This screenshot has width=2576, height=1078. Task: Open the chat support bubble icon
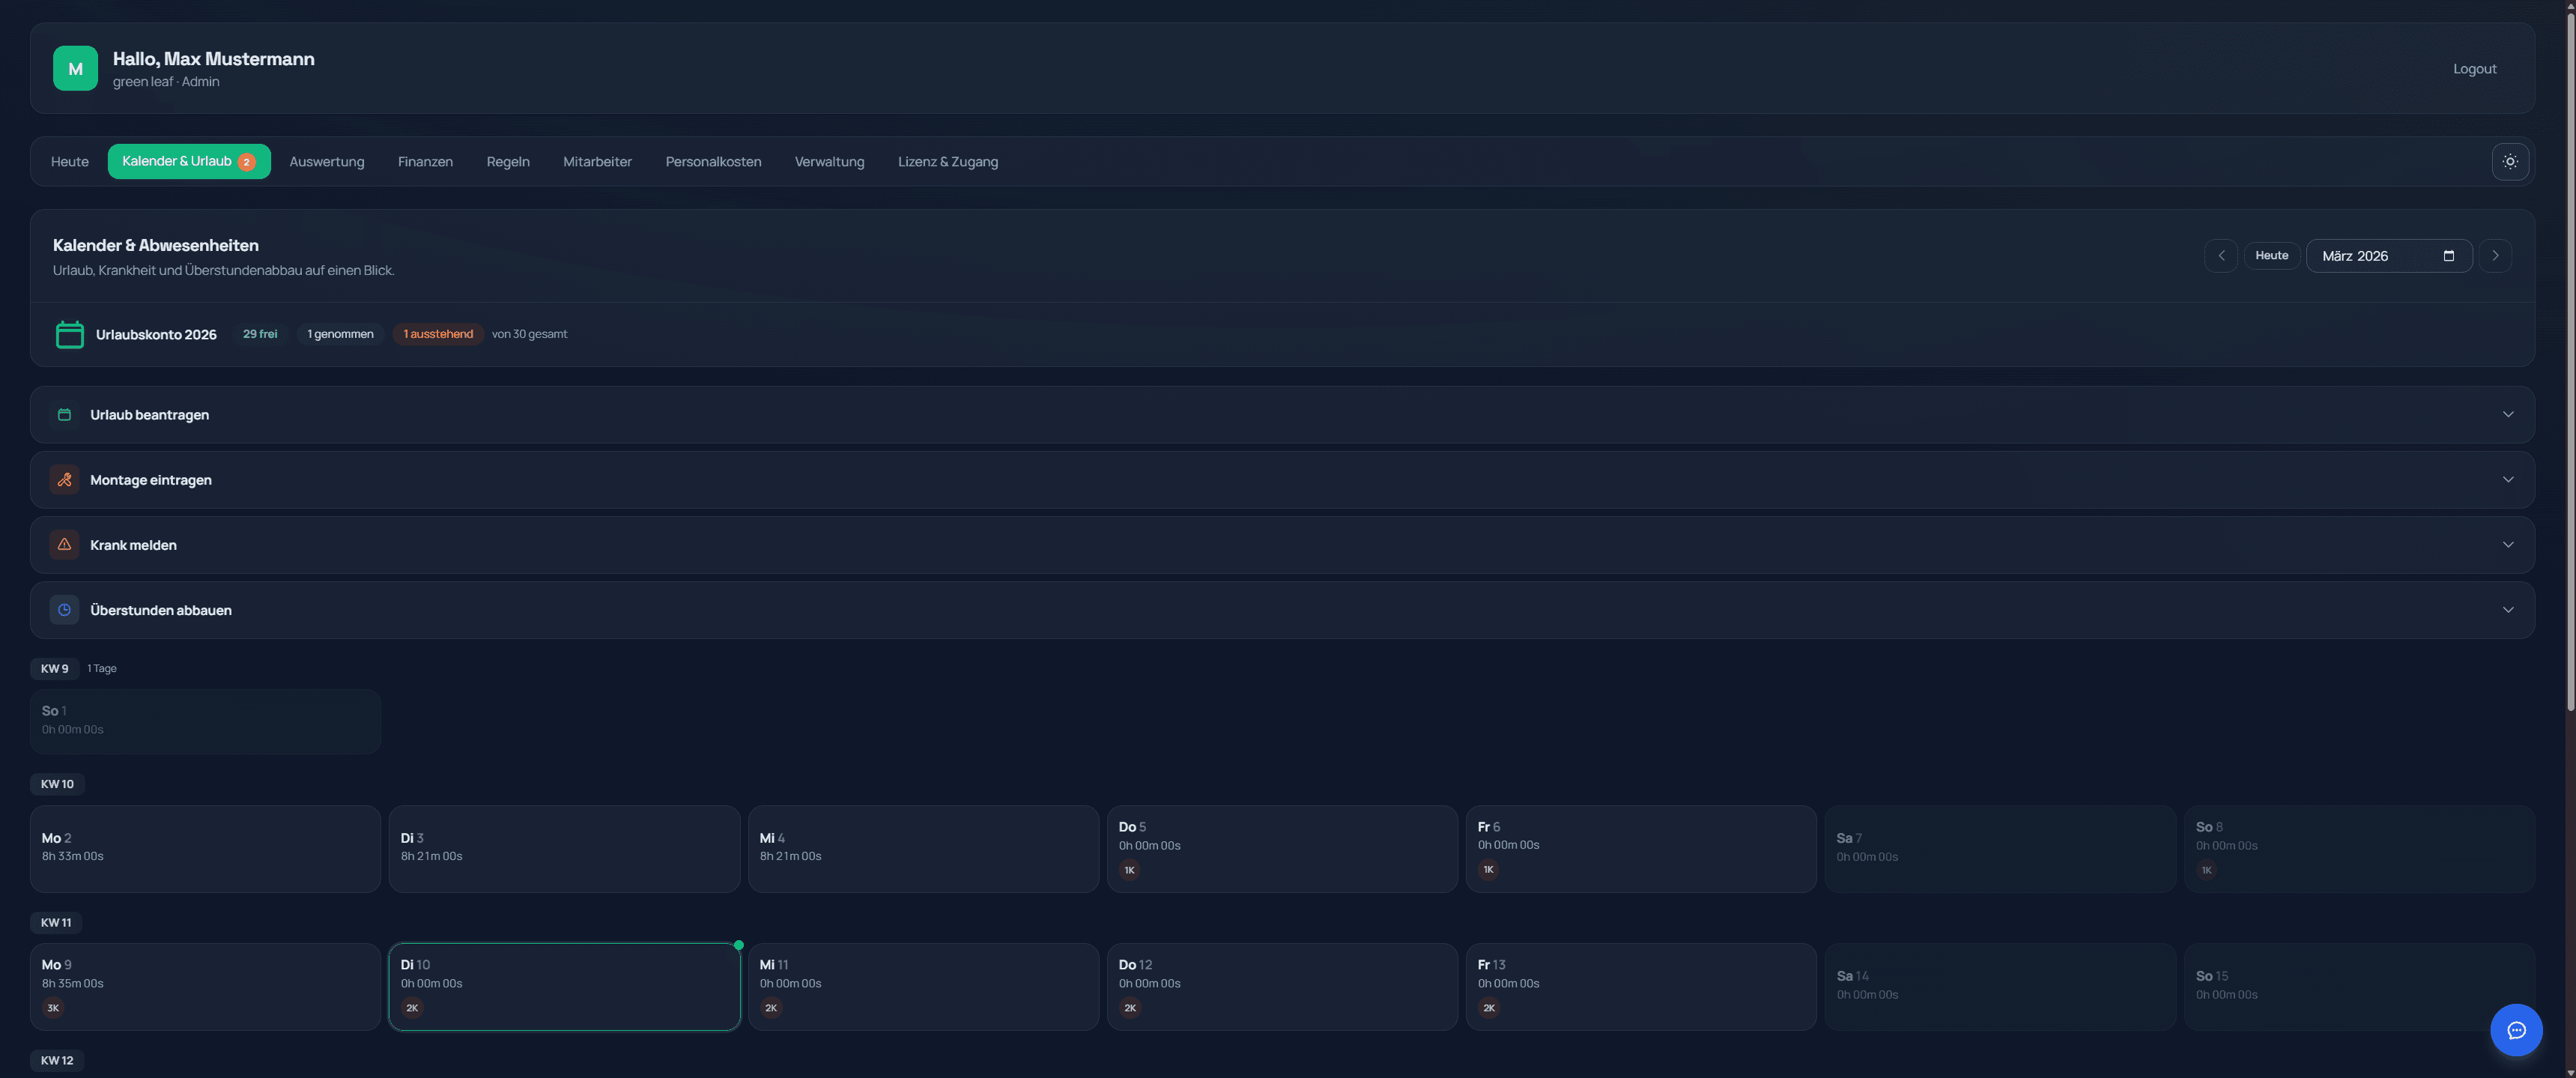pyautogui.click(x=2515, y=1029)
